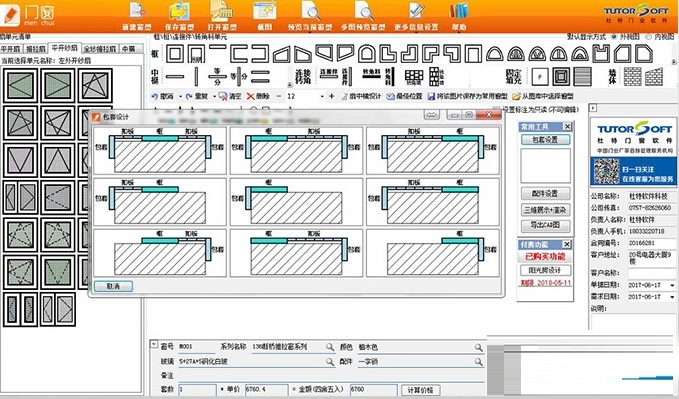Image resolution: width=679 pixels, height=399 pixels.
Task: Choose 包套 design with 扣板 on both sides
Action: pos(160,151)
